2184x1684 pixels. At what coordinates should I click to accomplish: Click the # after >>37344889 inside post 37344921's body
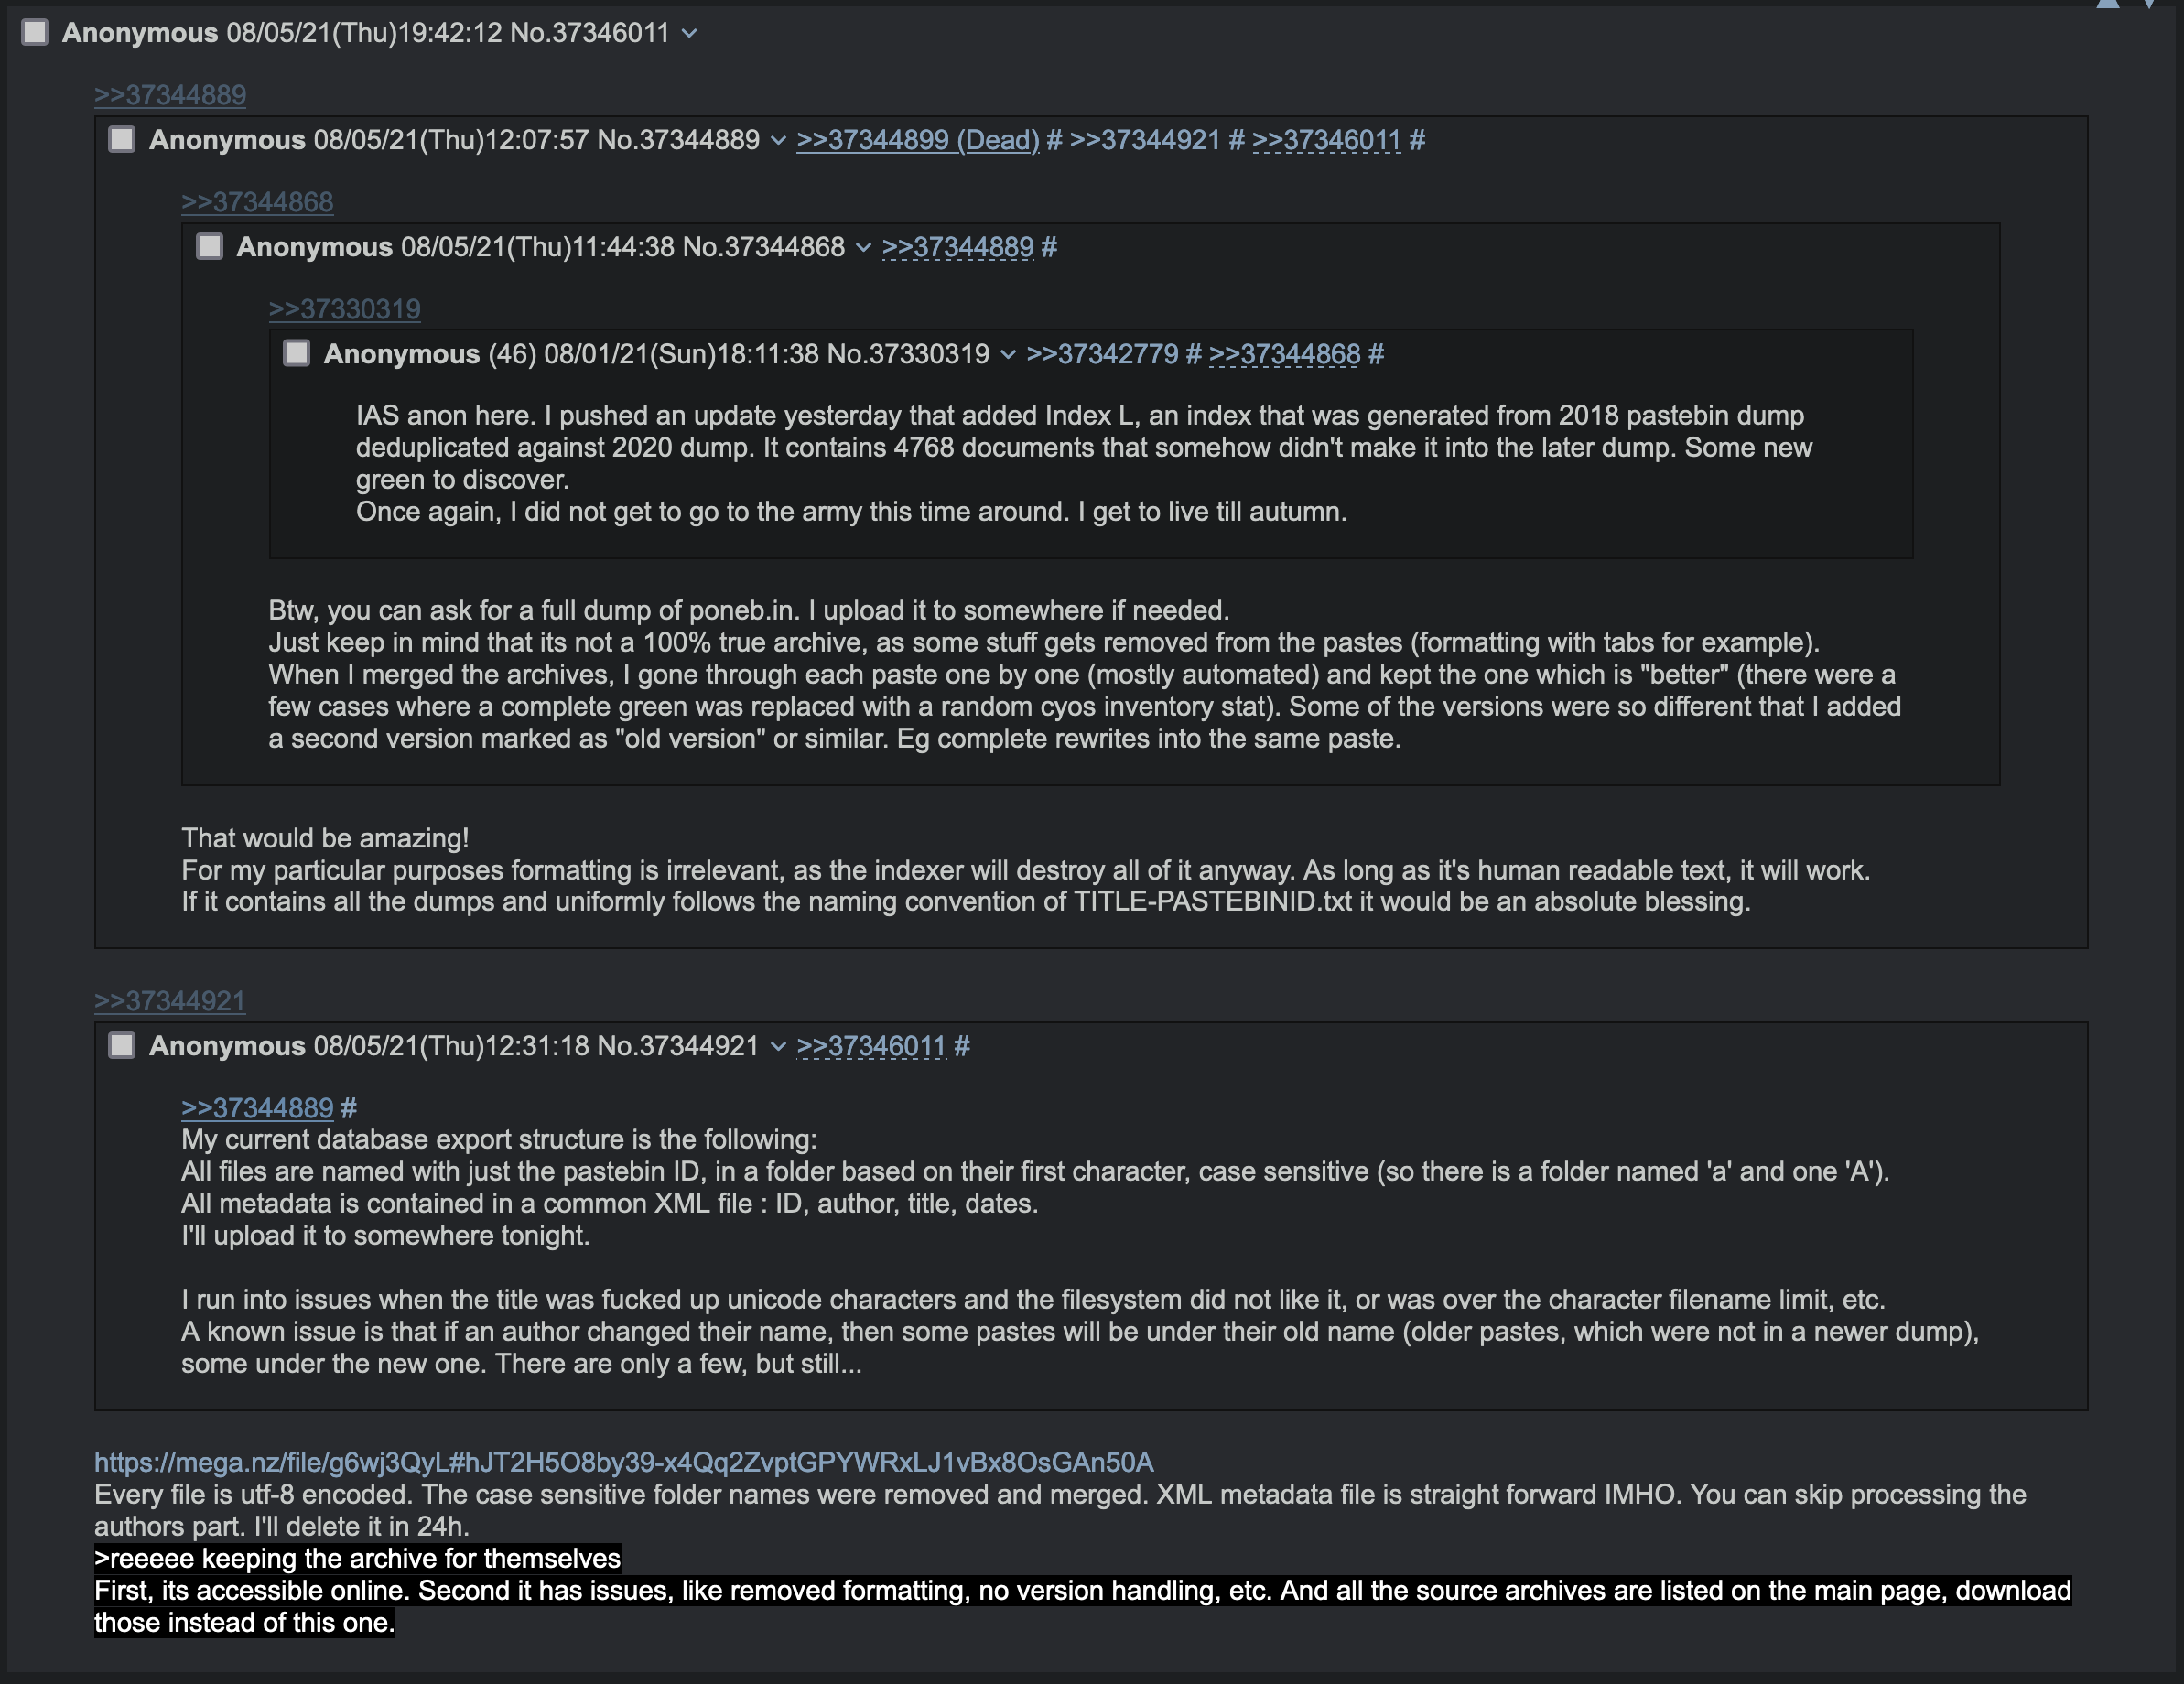click(x=349, y=1108)
